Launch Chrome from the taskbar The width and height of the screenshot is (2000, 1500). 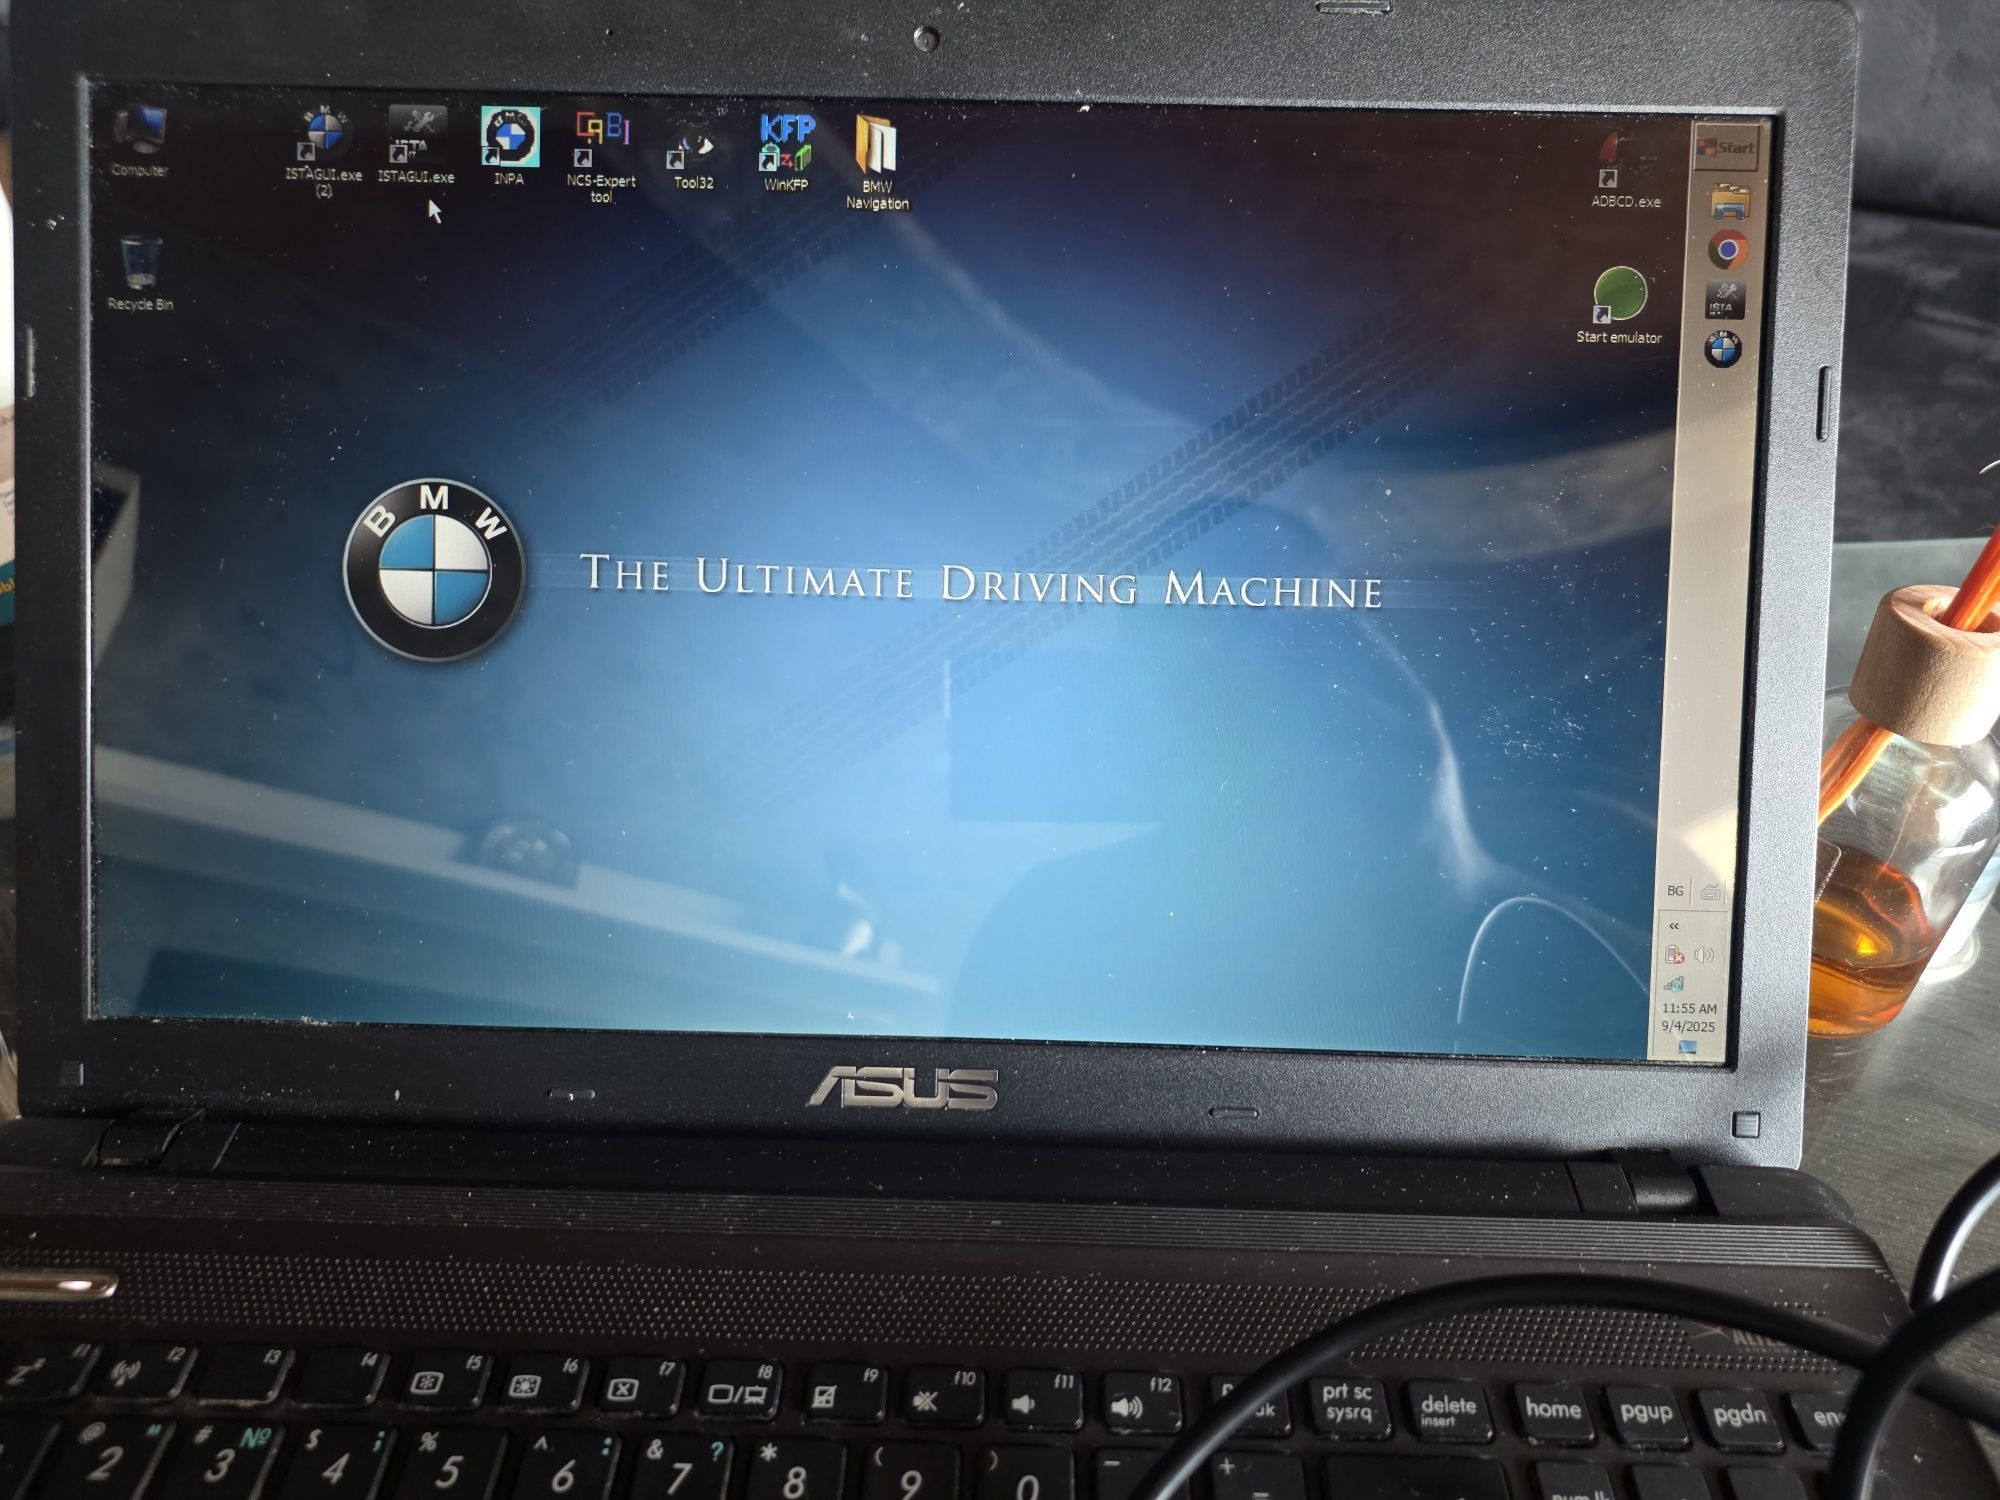pos(1727,250)
